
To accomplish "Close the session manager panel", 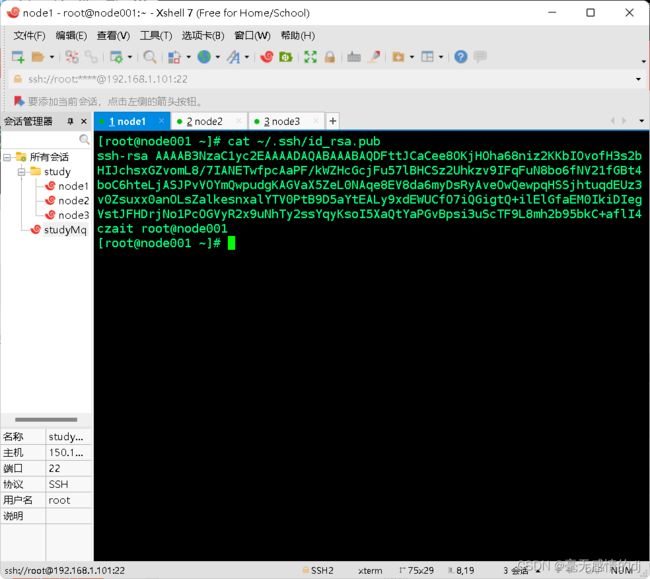I will click(x=84, y=121).
